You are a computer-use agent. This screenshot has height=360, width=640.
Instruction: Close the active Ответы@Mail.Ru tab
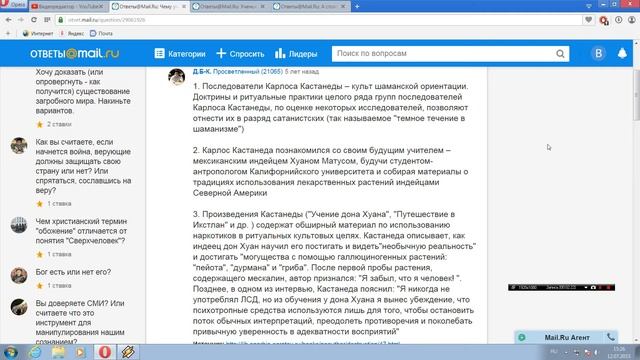pyautogui.click(x=184, y=7)
